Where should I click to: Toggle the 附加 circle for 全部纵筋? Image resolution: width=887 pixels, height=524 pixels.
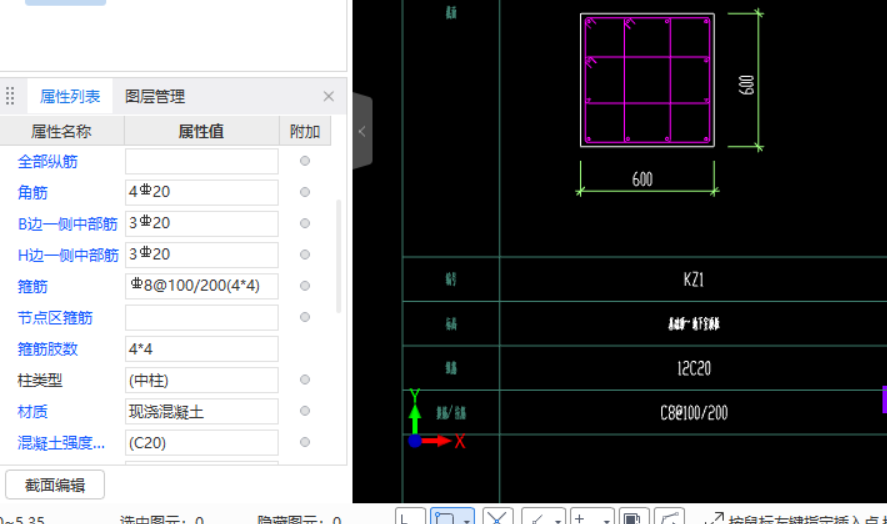click(305, 161)
